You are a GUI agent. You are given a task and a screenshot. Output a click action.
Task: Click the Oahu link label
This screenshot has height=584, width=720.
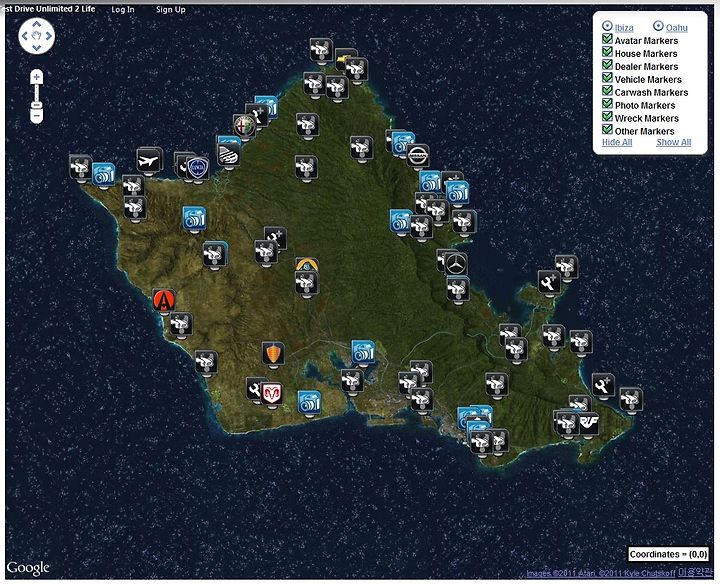(x=677, y=28)
